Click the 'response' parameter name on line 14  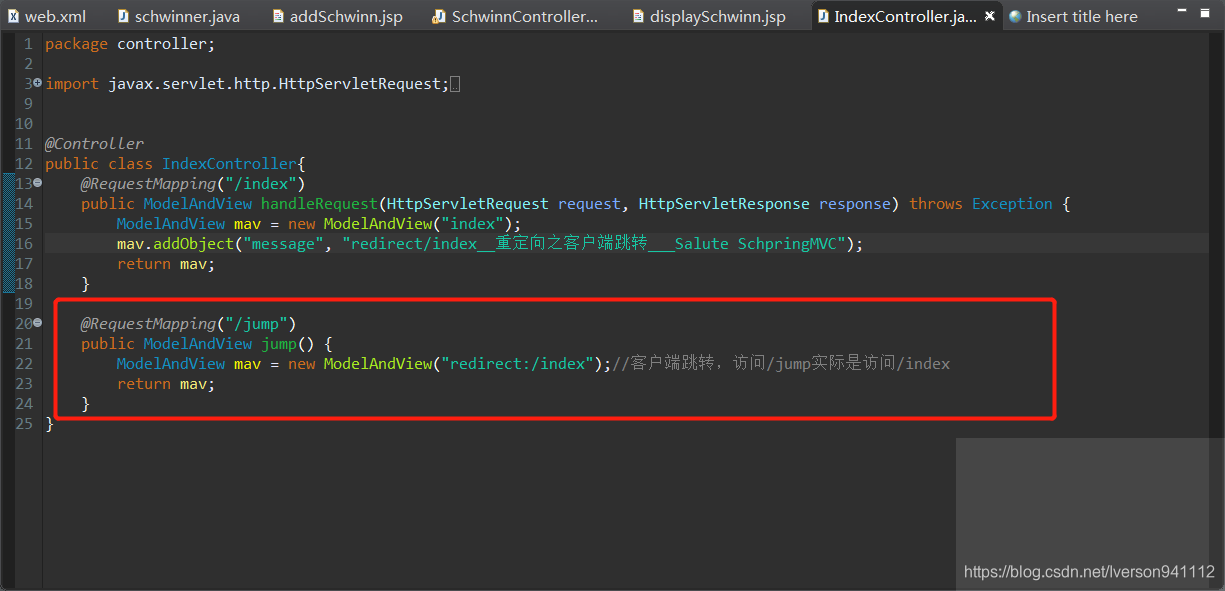(855, 204)
